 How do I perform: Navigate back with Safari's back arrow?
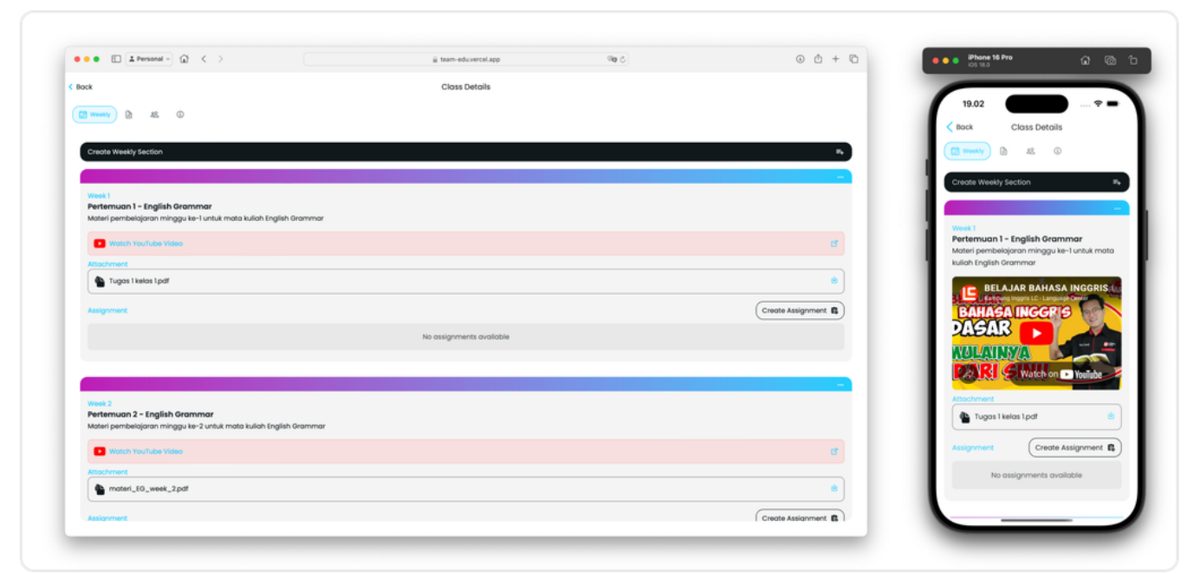tap(204, 59)
